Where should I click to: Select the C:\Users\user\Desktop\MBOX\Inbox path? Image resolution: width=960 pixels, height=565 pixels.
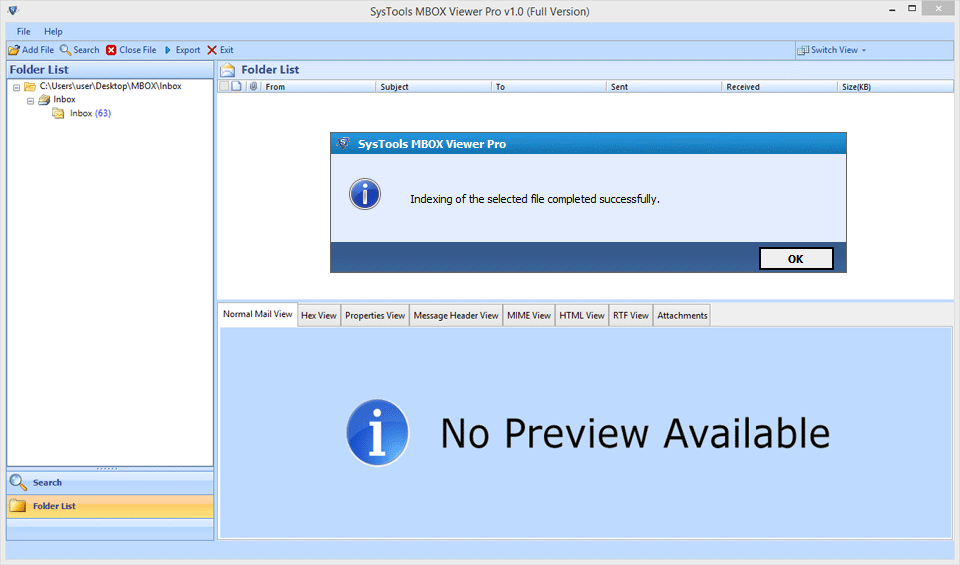[111, 86]
